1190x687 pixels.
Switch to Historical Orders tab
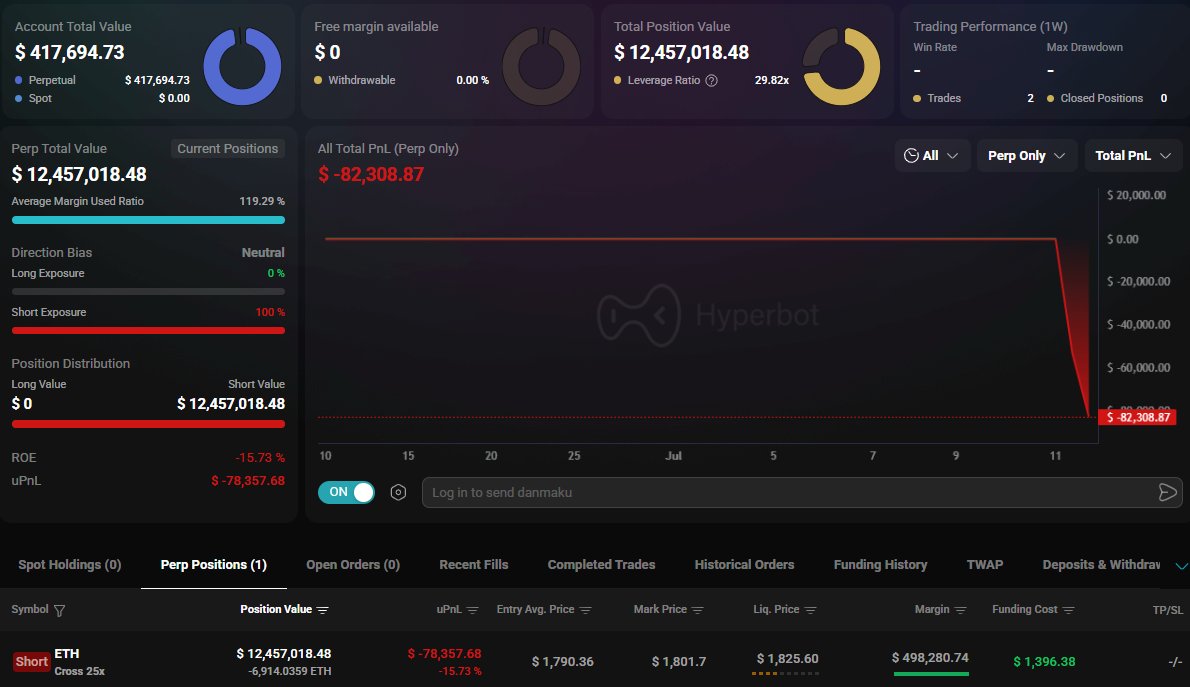[x=745, y=565]
